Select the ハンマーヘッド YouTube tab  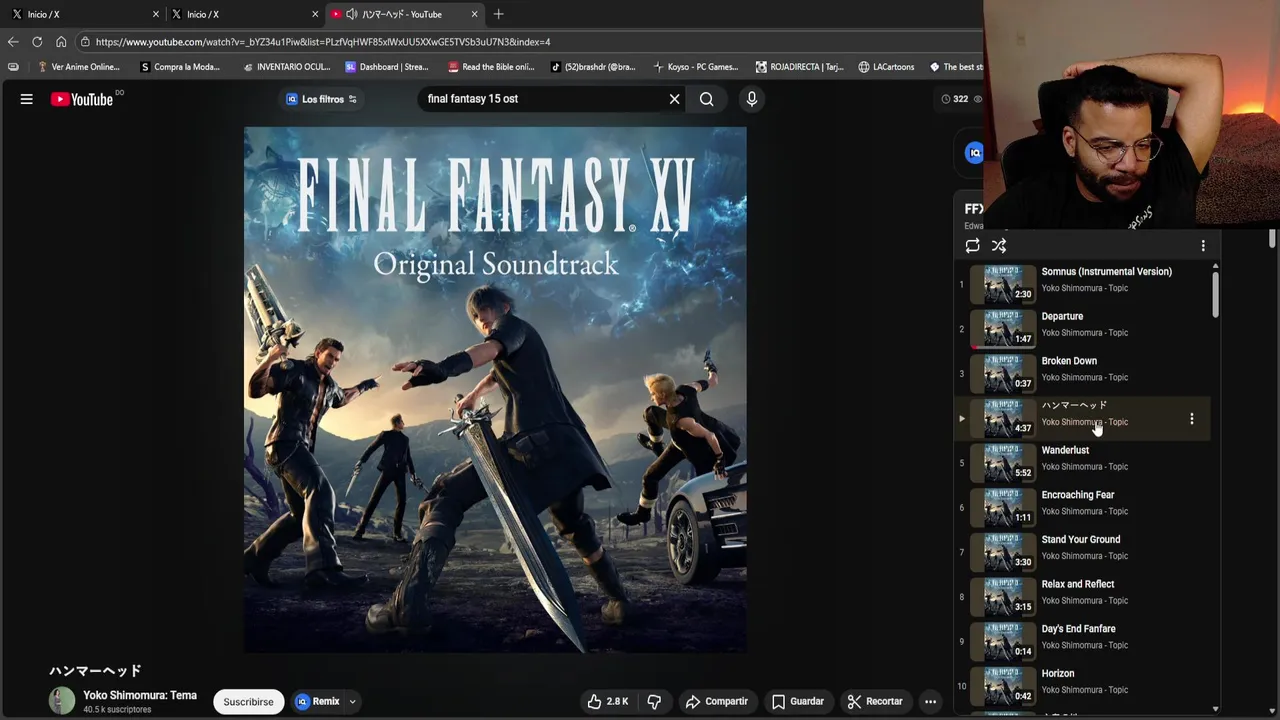[x=402, y=14]
